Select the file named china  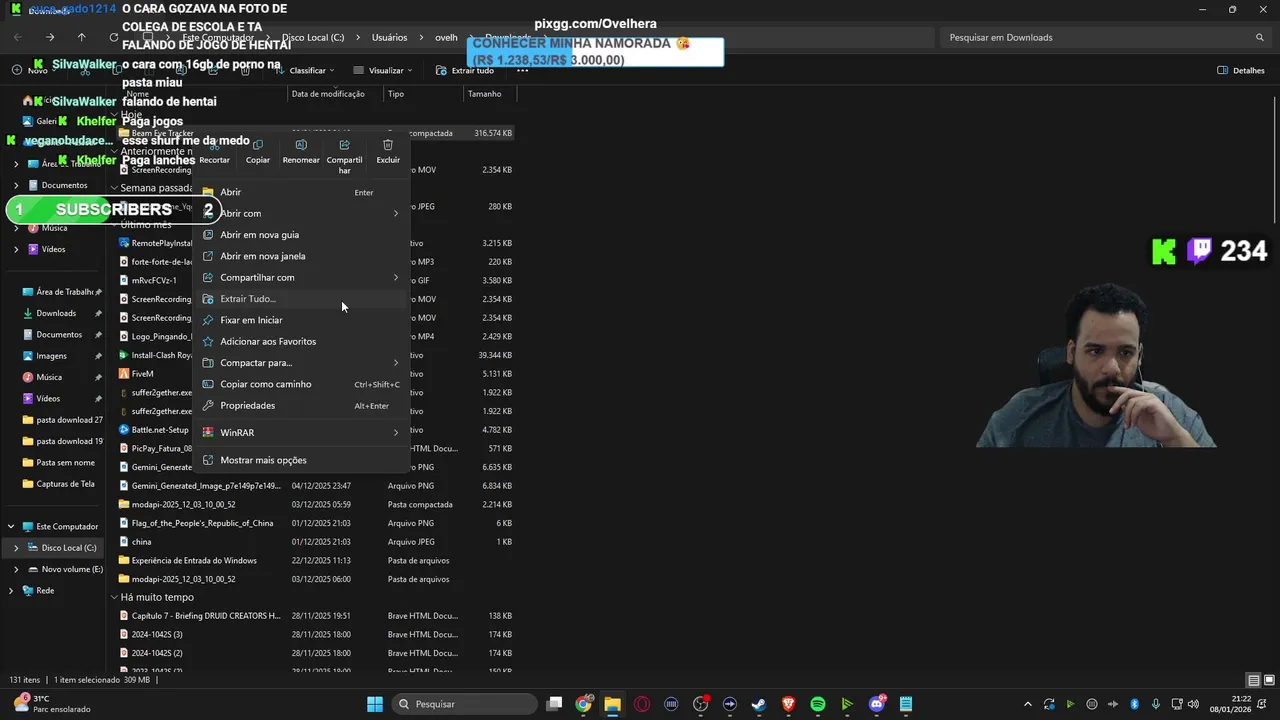pyautogui.click(x=141, y=542)
